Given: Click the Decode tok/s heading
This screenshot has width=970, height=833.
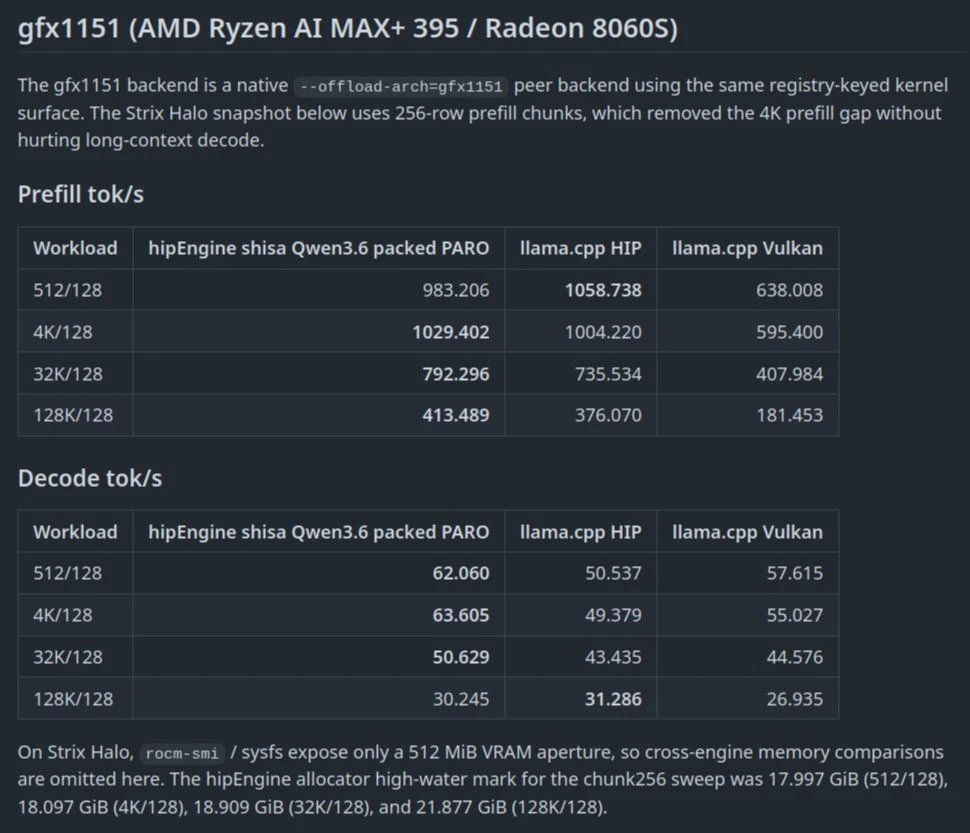Looking at the screenshot, I should pyautogui.click(x=90, y=478).
